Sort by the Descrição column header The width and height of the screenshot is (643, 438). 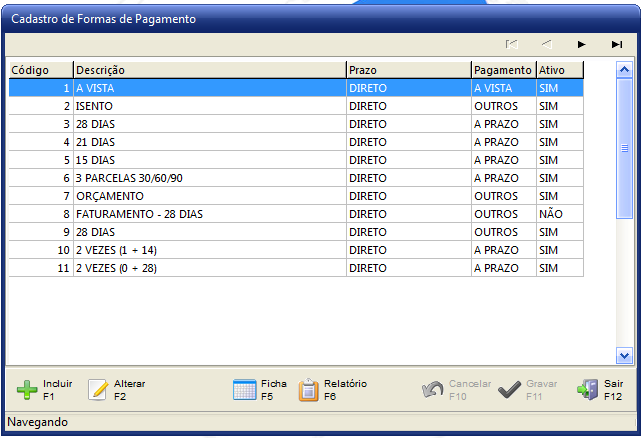click(x=210, y=70)
